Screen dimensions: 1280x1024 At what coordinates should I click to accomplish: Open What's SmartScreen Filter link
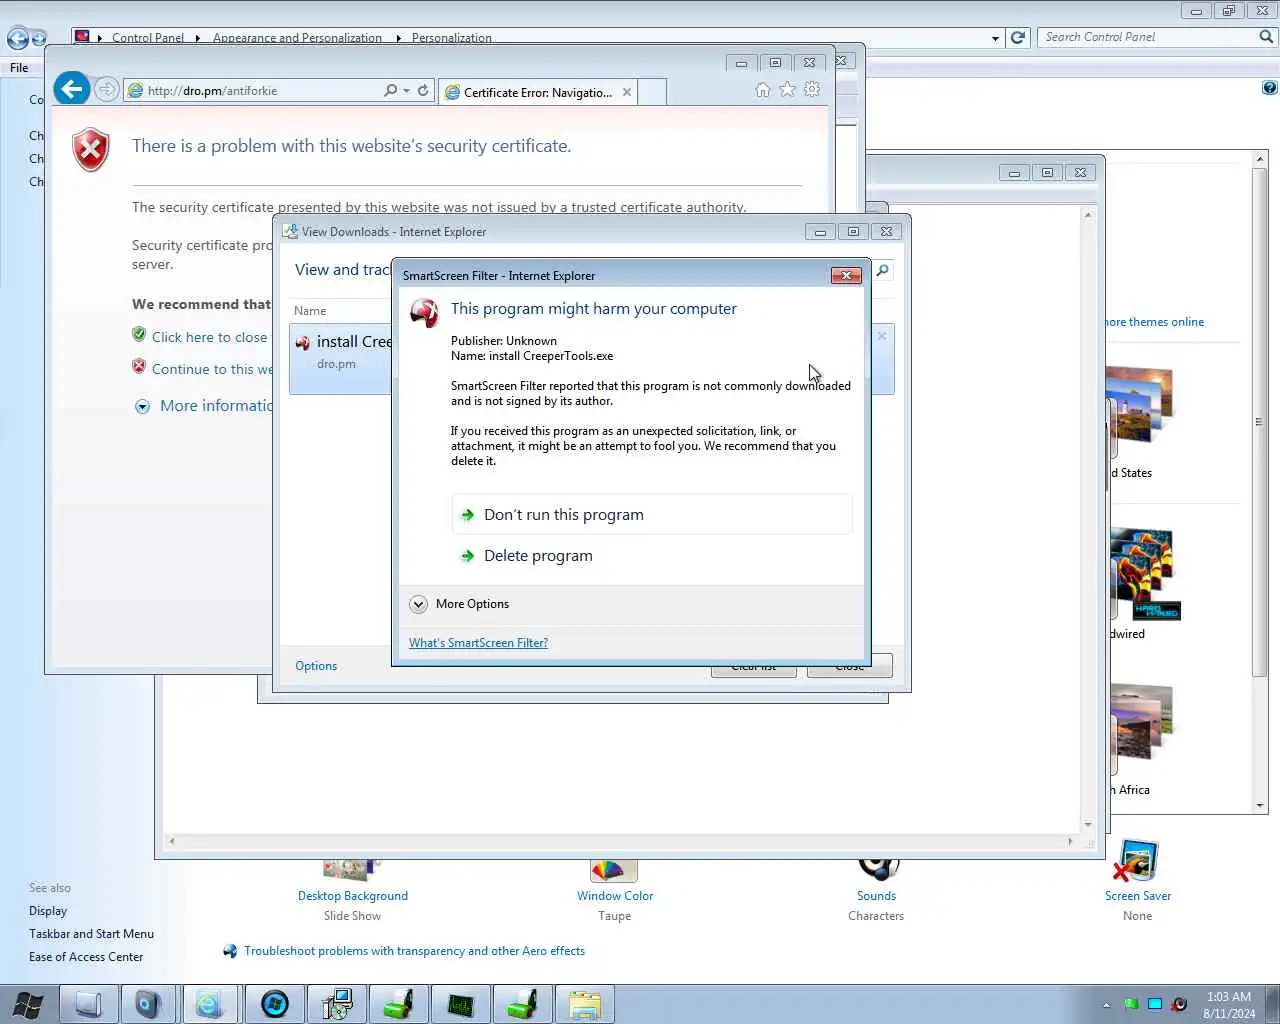click(478, 643)
